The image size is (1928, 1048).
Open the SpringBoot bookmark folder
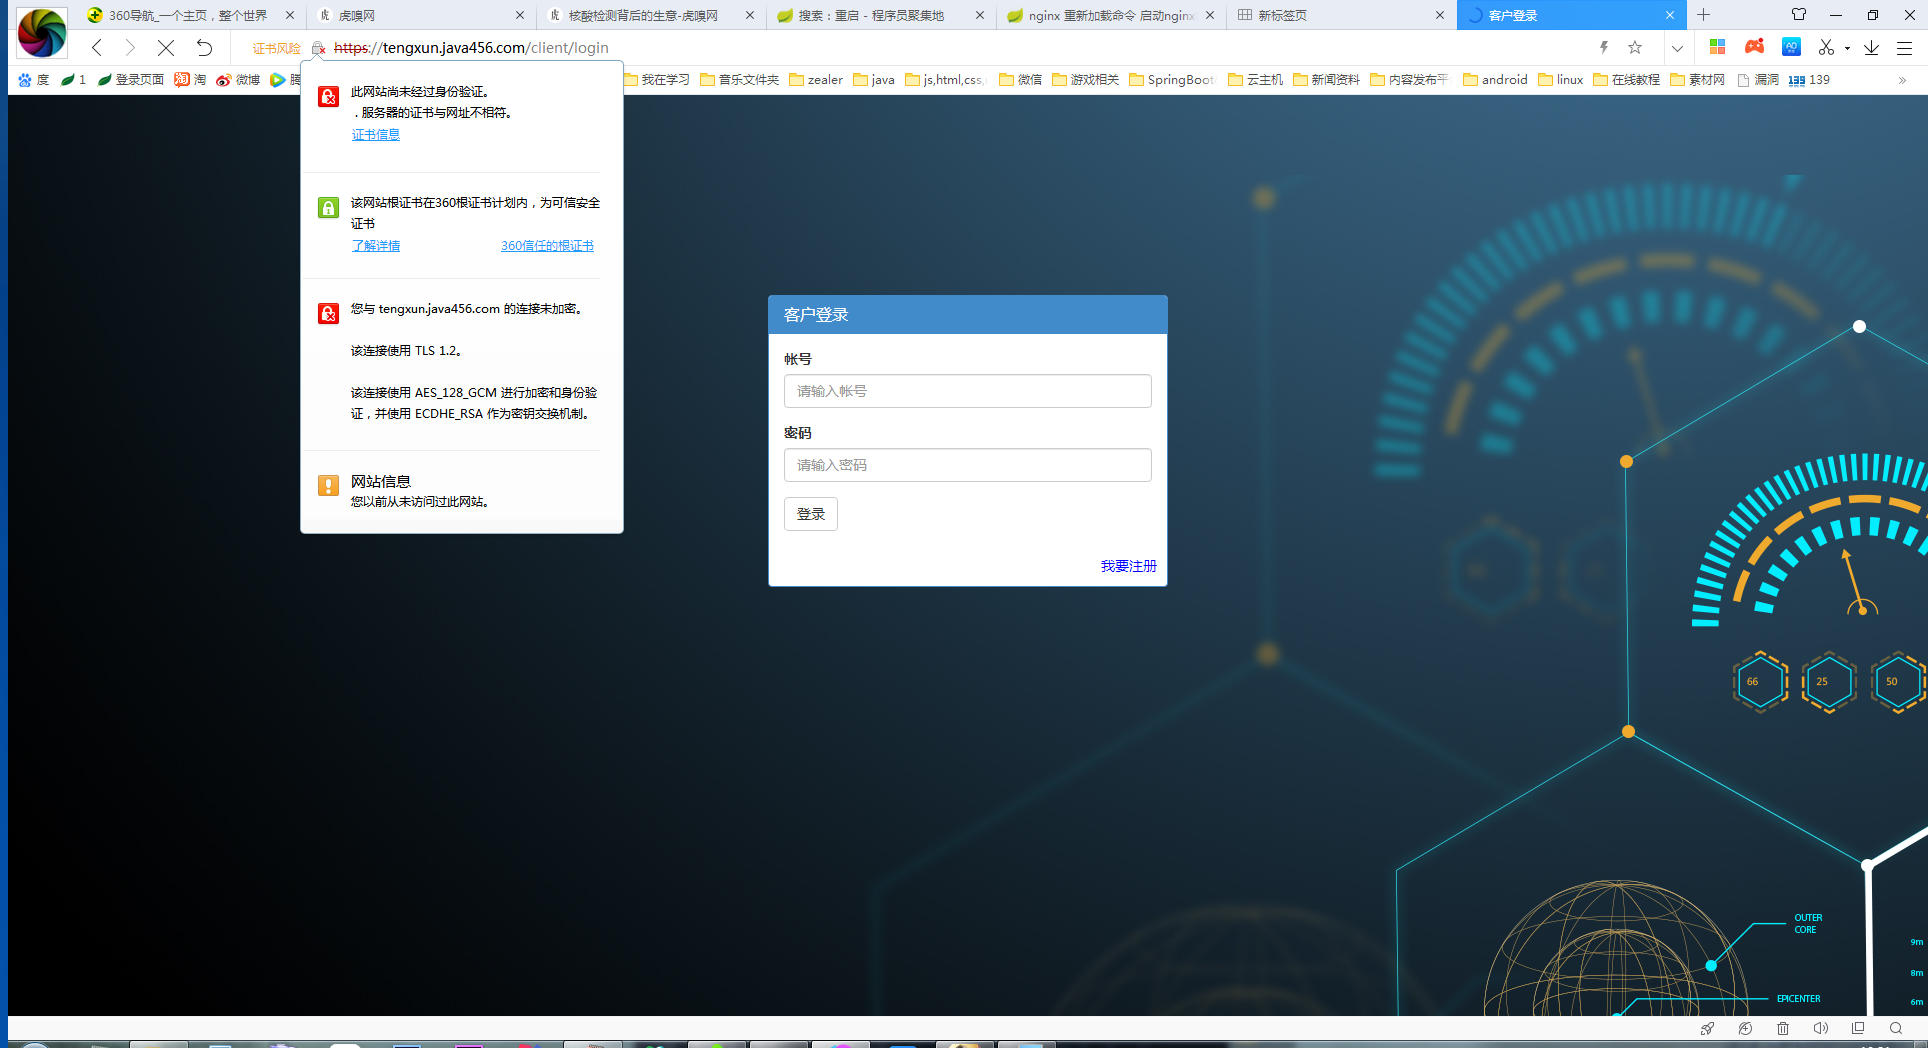(x=1171, y=80)
